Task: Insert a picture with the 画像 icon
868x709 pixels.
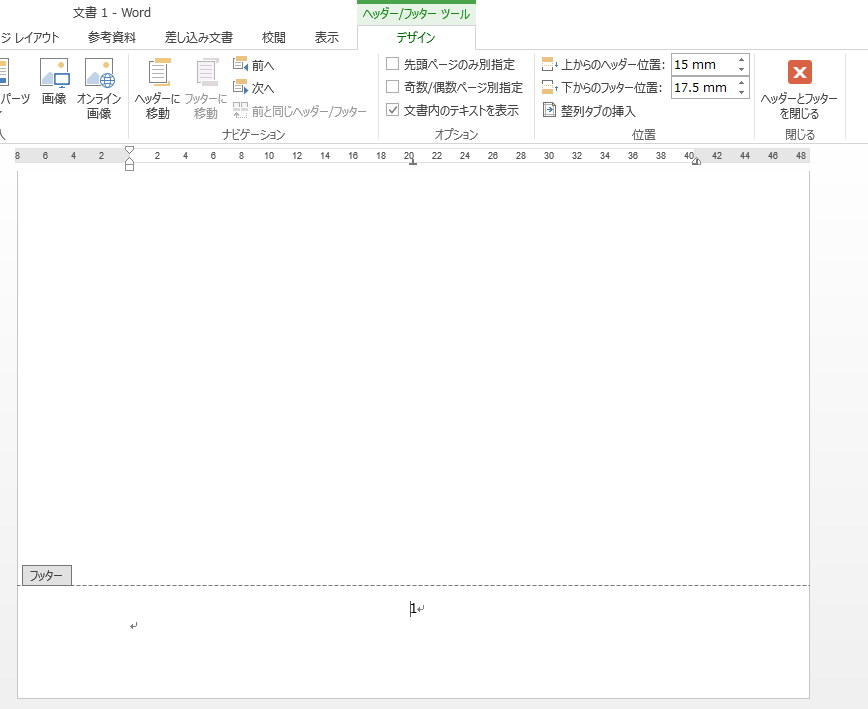Action: click(x=54, y=81)
